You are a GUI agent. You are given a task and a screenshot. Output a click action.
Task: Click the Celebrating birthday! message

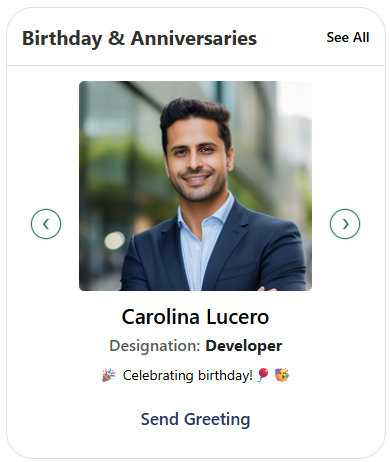point(188,375)
